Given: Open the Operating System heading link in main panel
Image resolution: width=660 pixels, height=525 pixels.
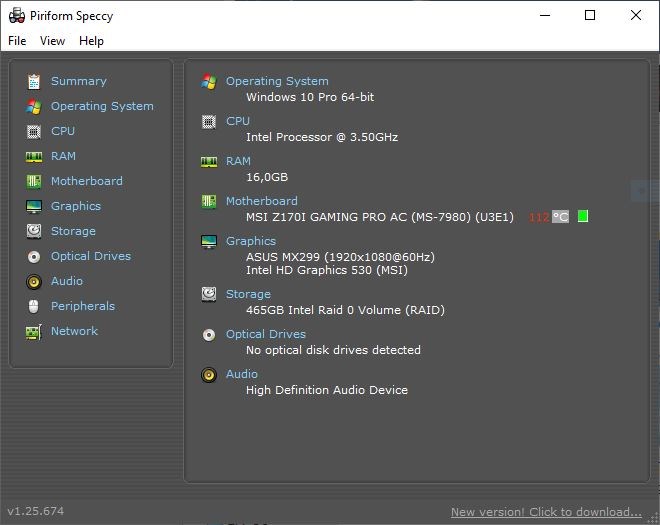Looking at the screenshot, I should 277,81.
